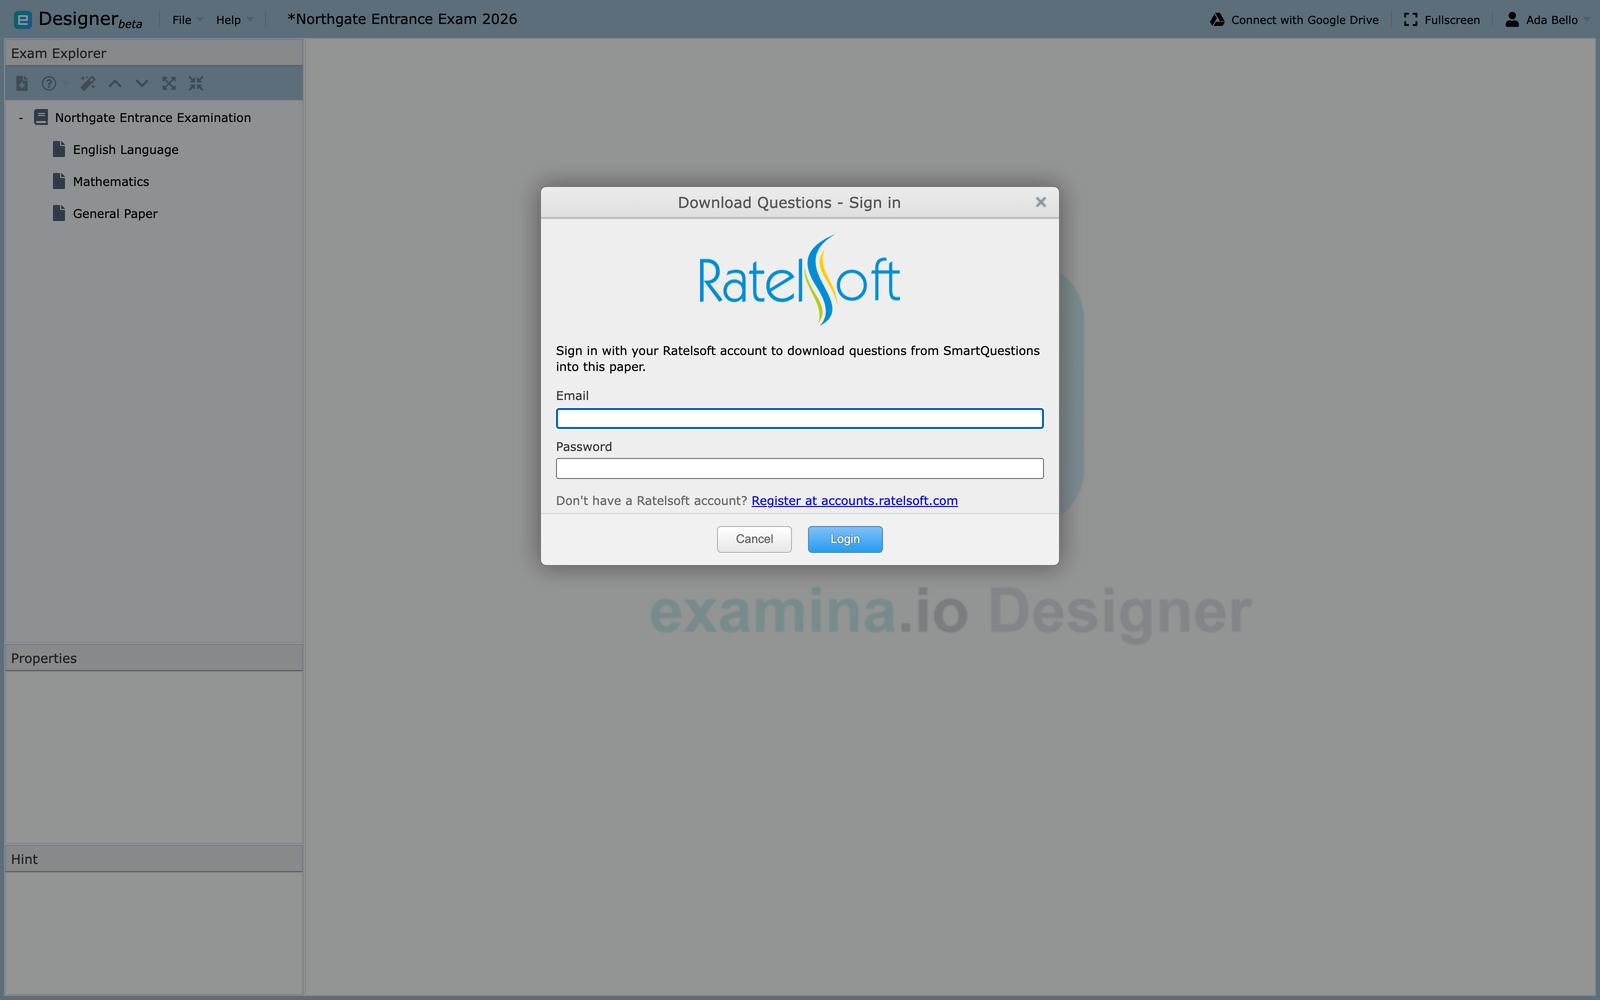Close the Download Questions sign-in dialog
Image resolution: width=1600 pixels, height=1000 pixels.
click(1041, 202)
